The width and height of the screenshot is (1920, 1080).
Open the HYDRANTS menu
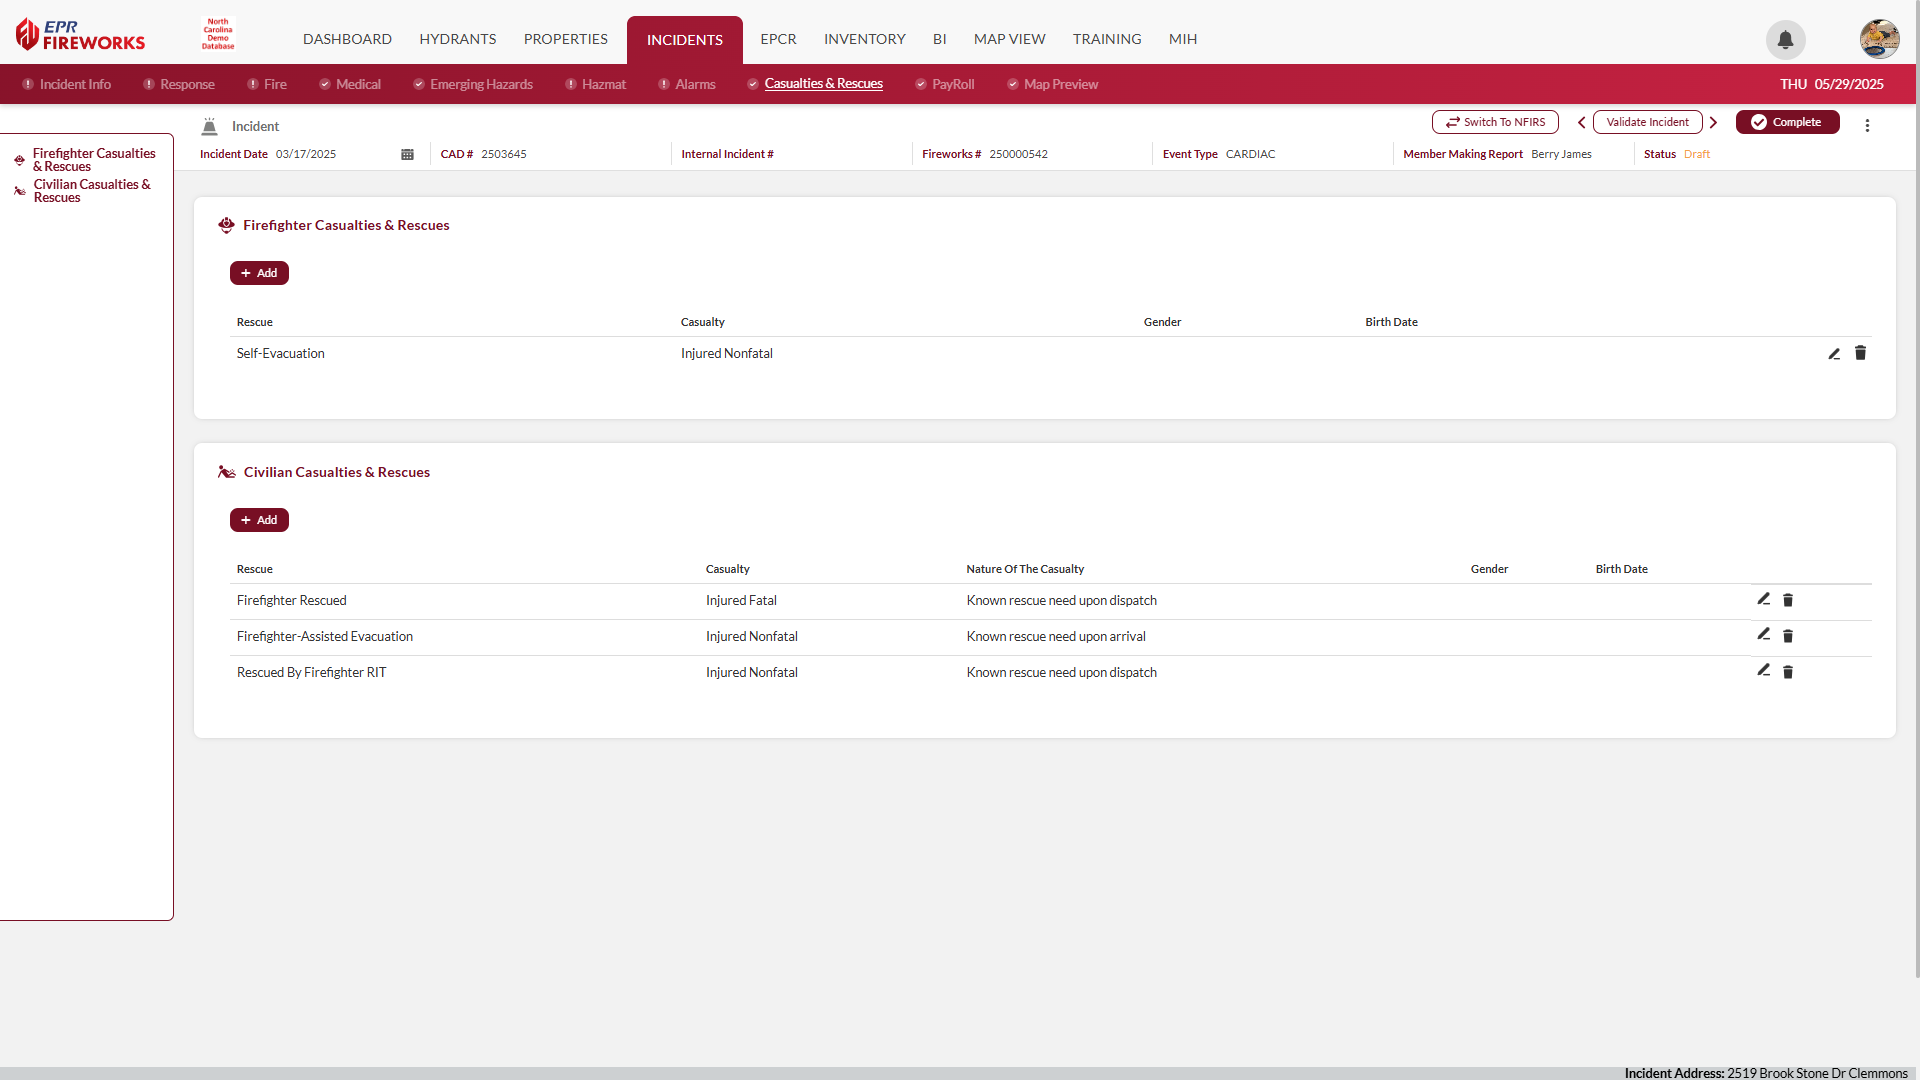pos(457,39)
